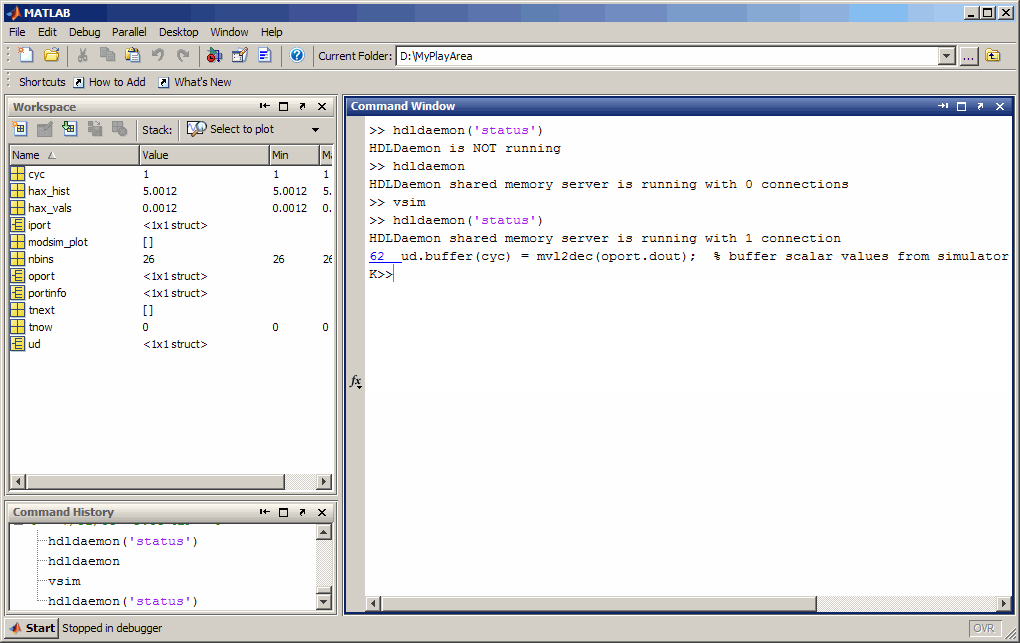Viewport: 1020px width, 643px height.
Task: Click the Command Window horizontal scrollbar
Action: [598, 604]
